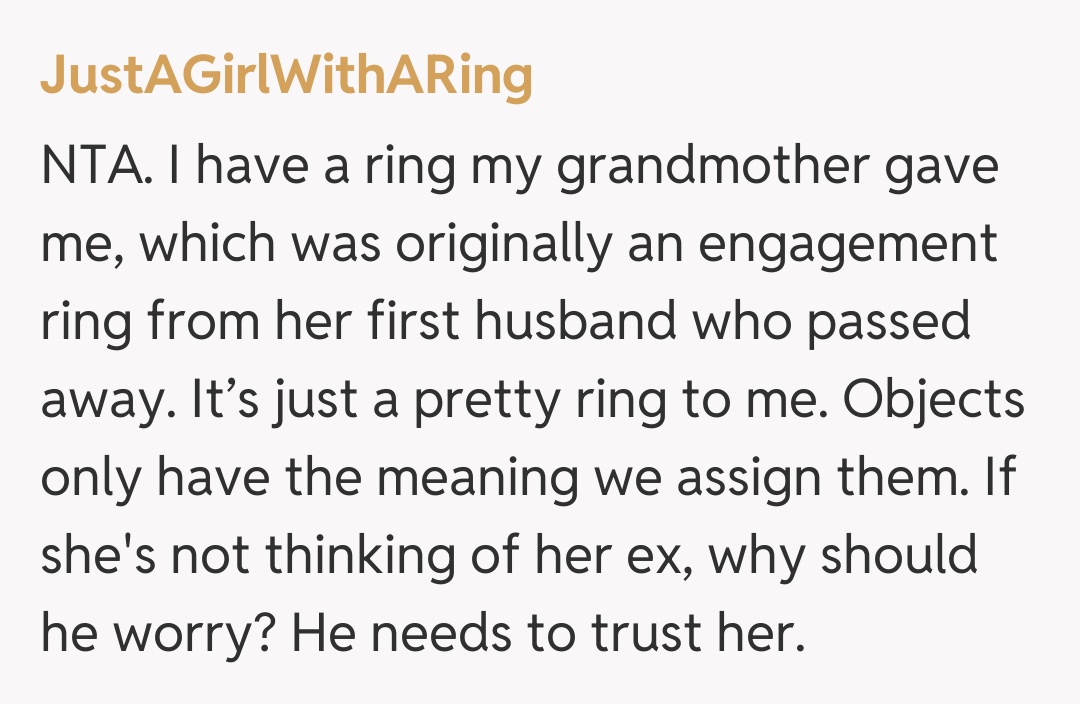1080x704 pixels.
Task: Click the word "should" in the comment
Action: [897, 555]
